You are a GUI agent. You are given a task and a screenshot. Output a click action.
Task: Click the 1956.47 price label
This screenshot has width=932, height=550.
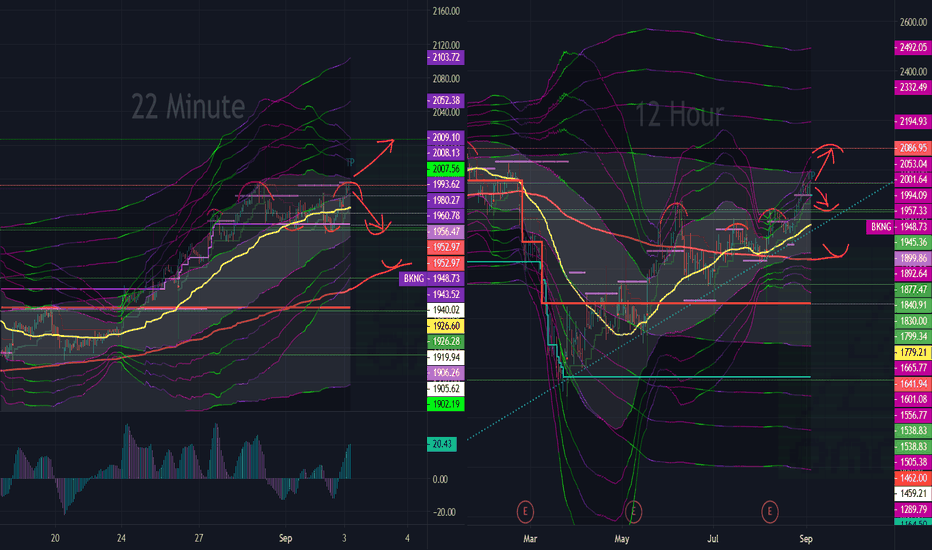[445, 231]
